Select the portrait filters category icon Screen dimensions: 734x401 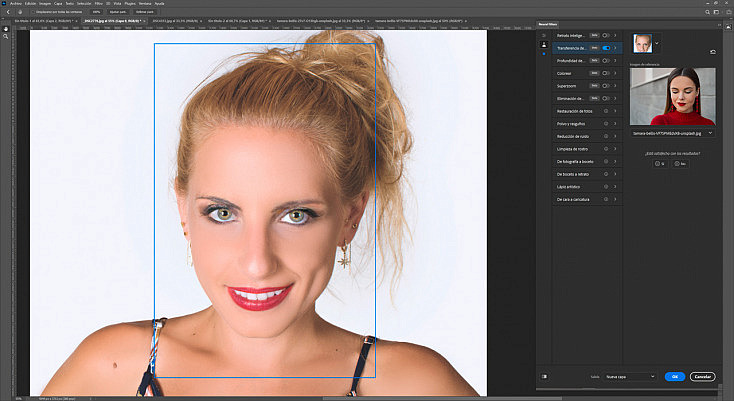point(544,45)
